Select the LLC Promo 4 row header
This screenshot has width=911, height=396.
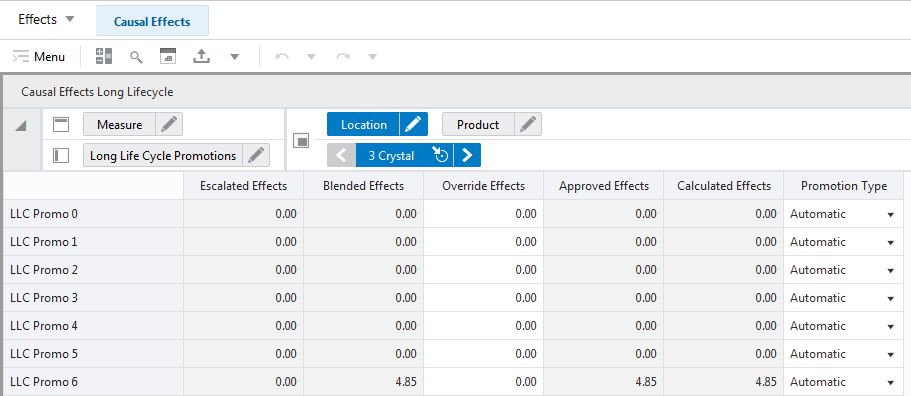click(93, 325)
